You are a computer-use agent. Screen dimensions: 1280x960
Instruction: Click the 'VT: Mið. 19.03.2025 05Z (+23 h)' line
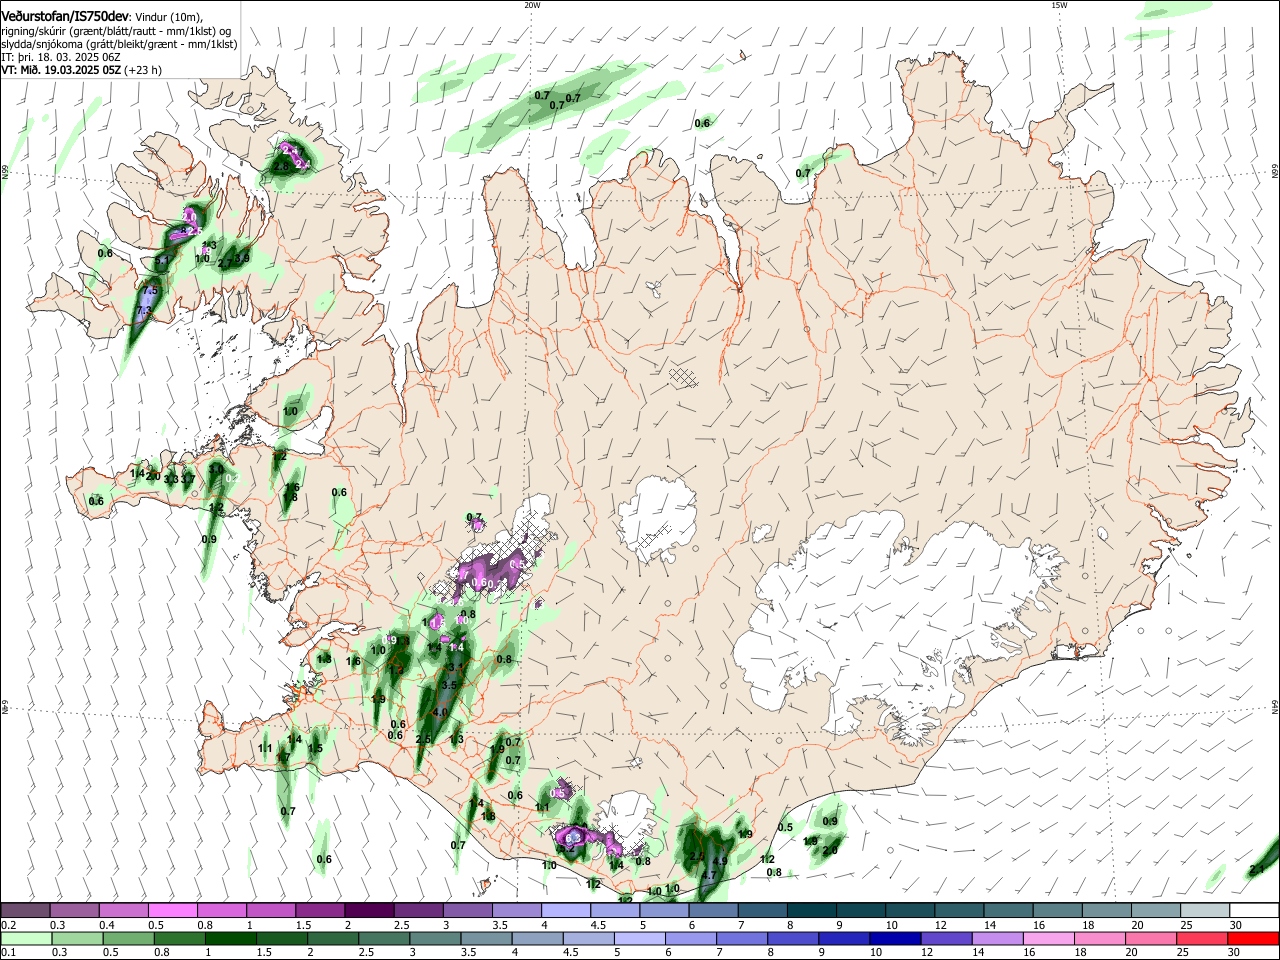tap(81, 70)
